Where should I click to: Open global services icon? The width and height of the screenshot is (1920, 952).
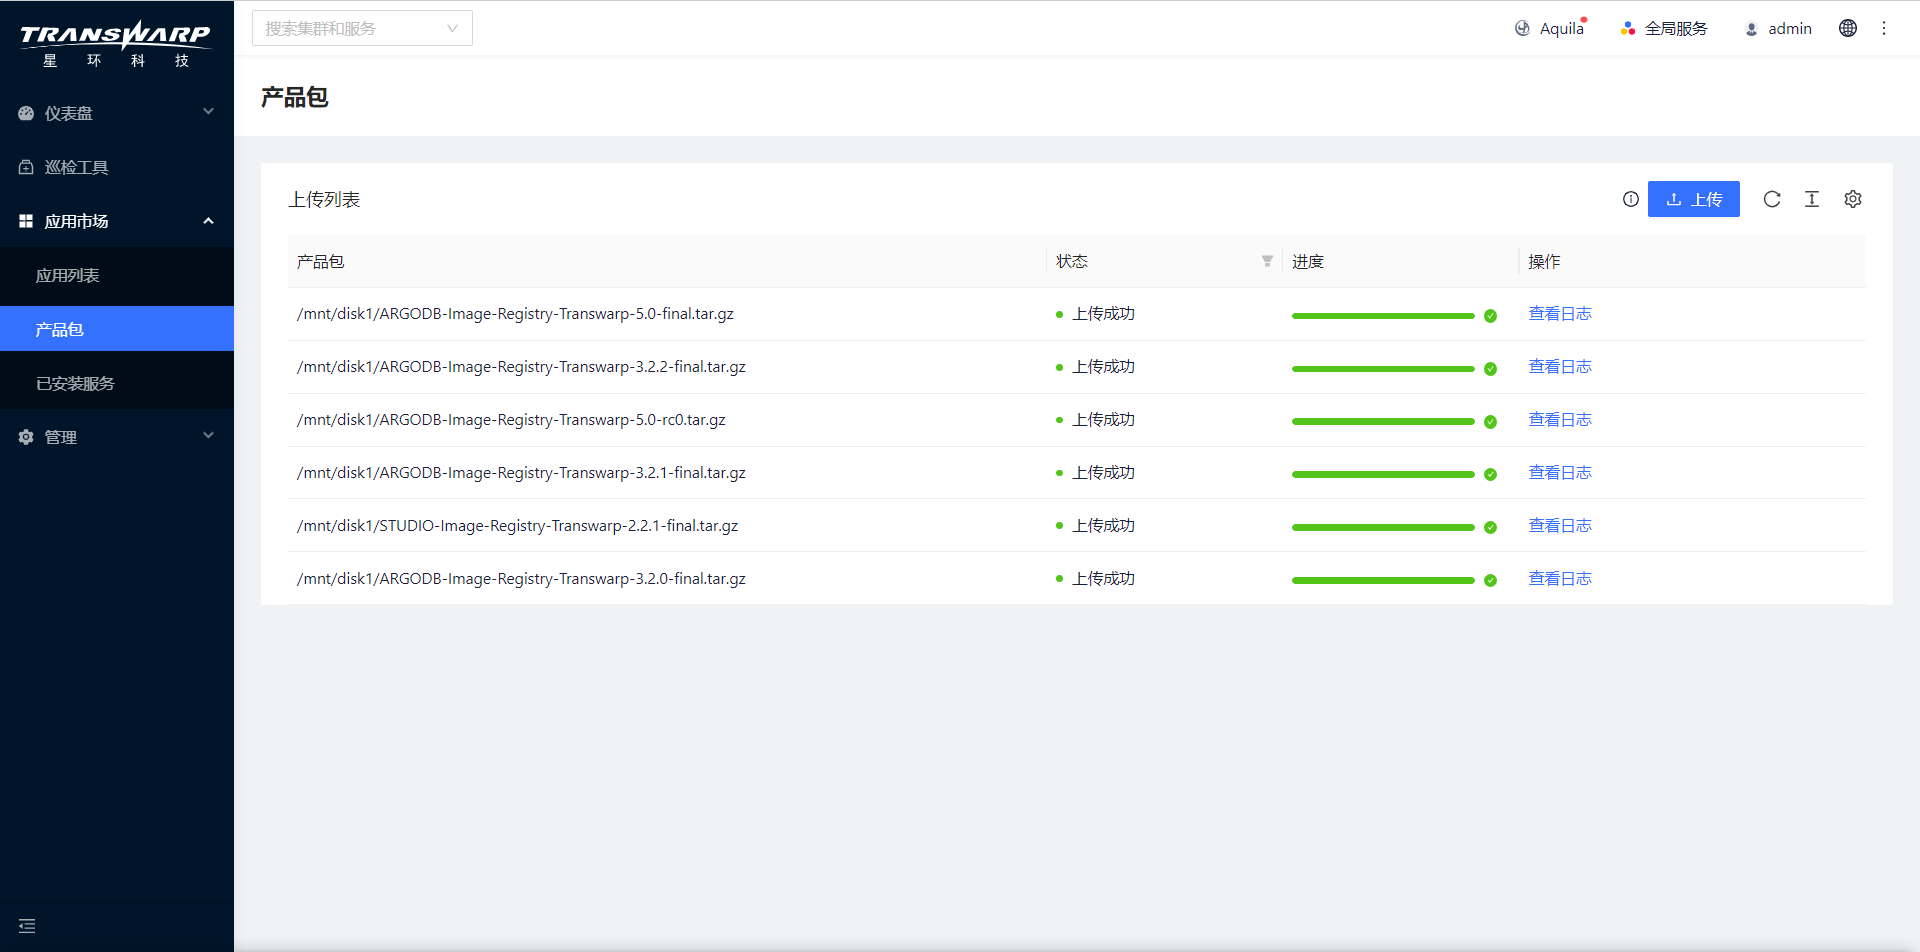[1628, 28]
